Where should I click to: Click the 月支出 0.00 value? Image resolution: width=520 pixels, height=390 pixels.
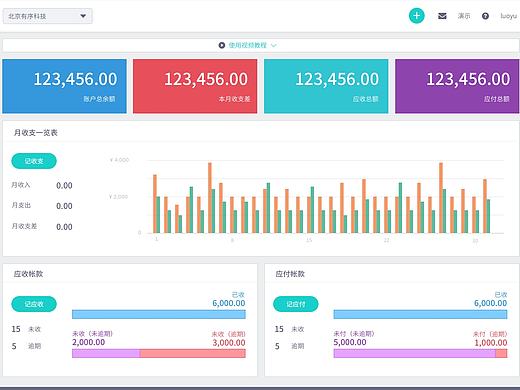(64, 206)
